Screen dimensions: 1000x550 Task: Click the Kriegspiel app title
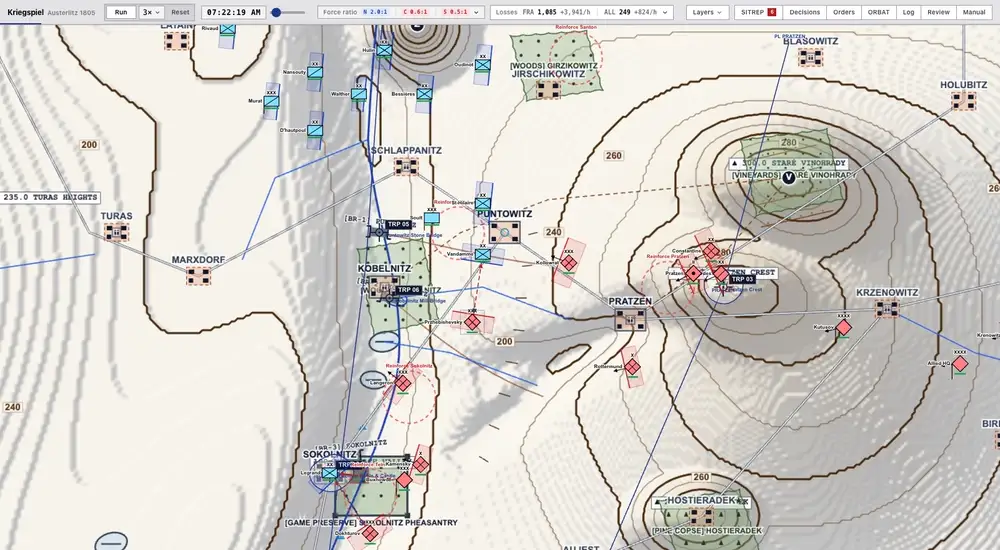tap(24, 12)
